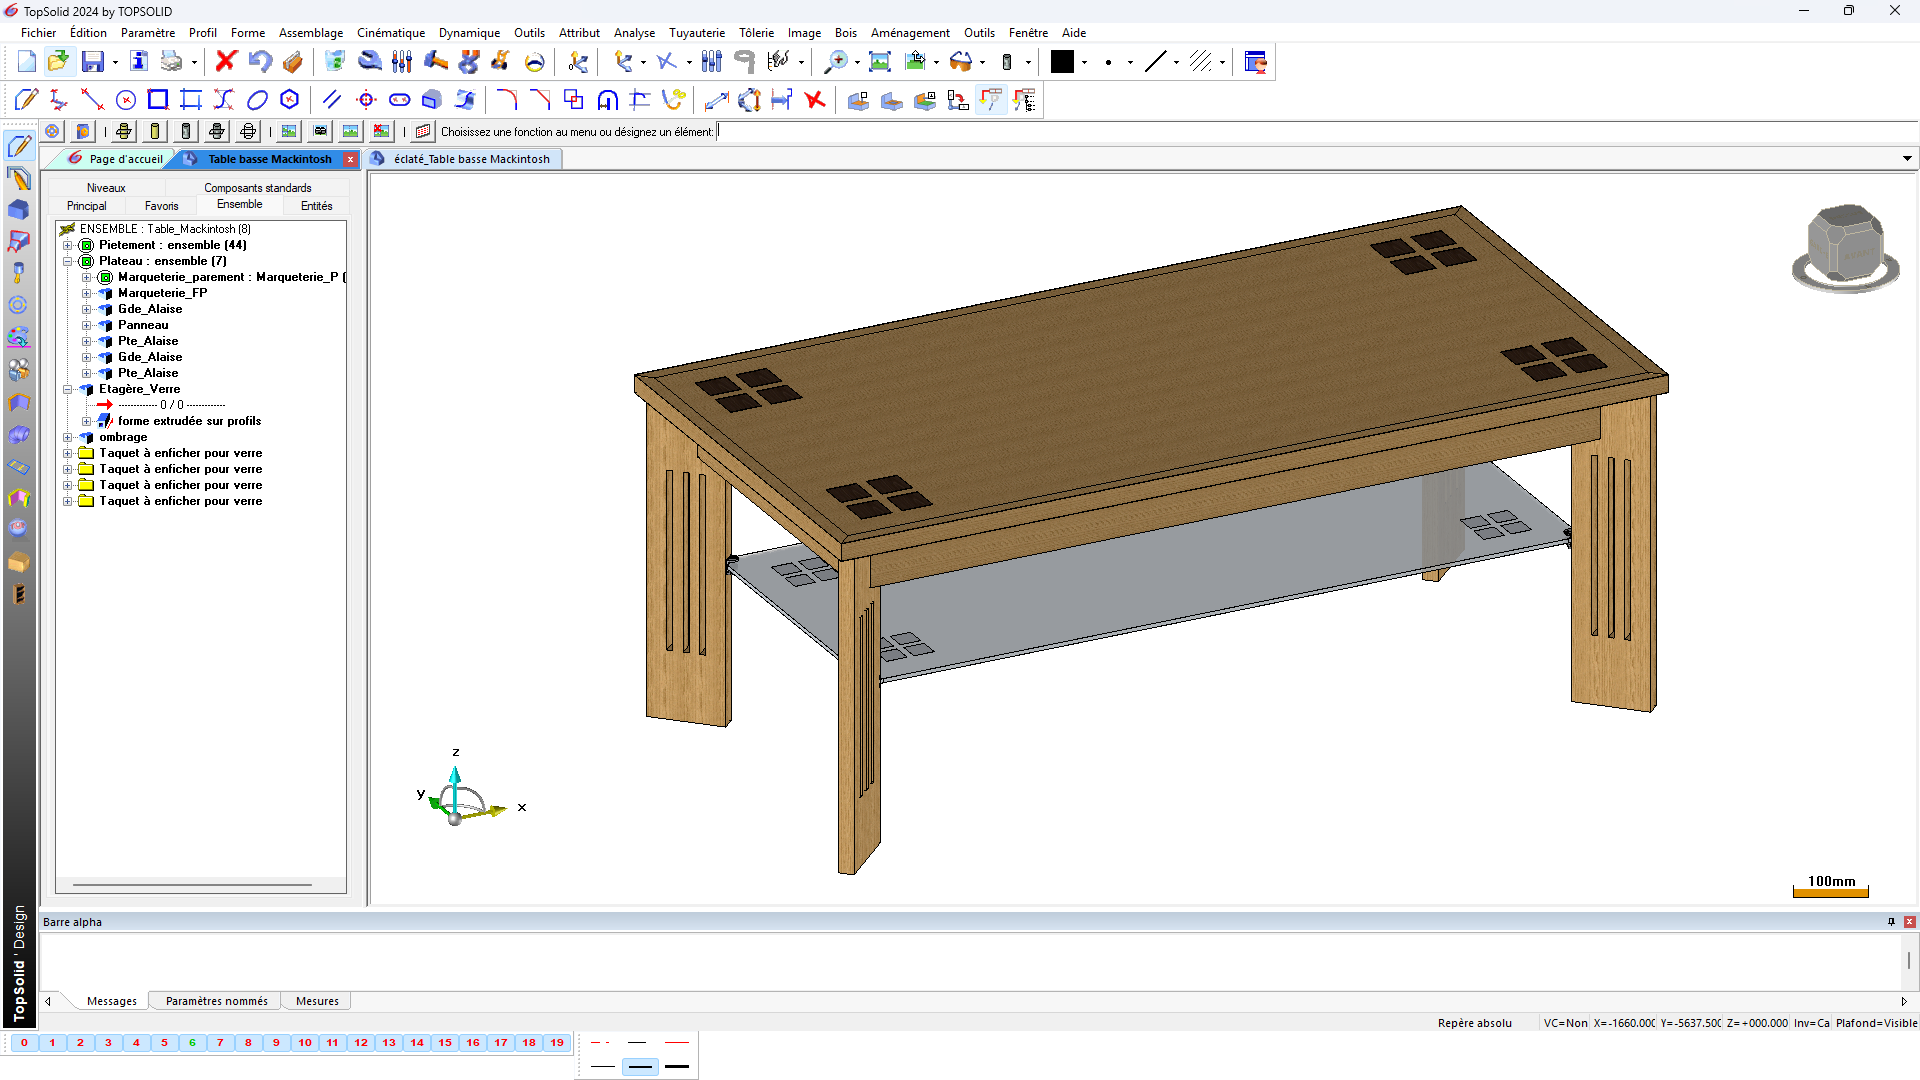Screen dimensions: 1920x1080
Task: Click the black color swatch
Action: 1062,62
